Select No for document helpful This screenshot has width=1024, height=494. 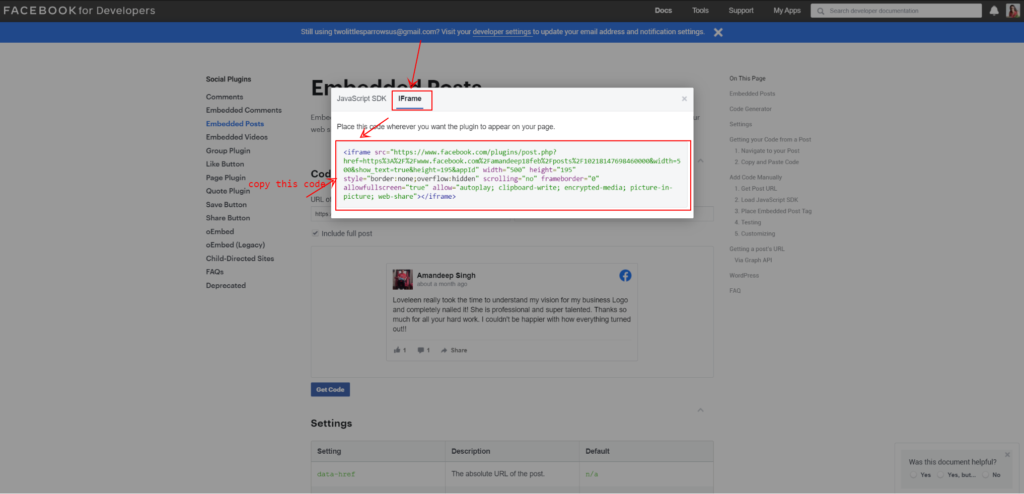pyautogui.click(x=985, y=475)
